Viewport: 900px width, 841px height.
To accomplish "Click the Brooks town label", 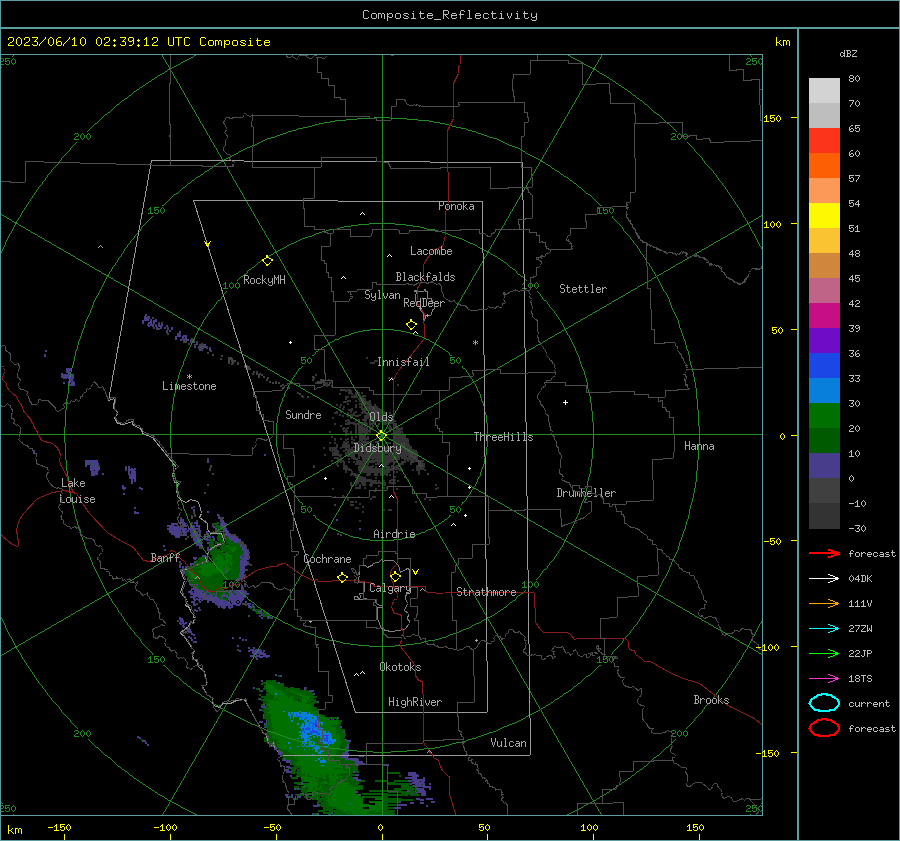I will pyautogui.click(x=711, y=700).
